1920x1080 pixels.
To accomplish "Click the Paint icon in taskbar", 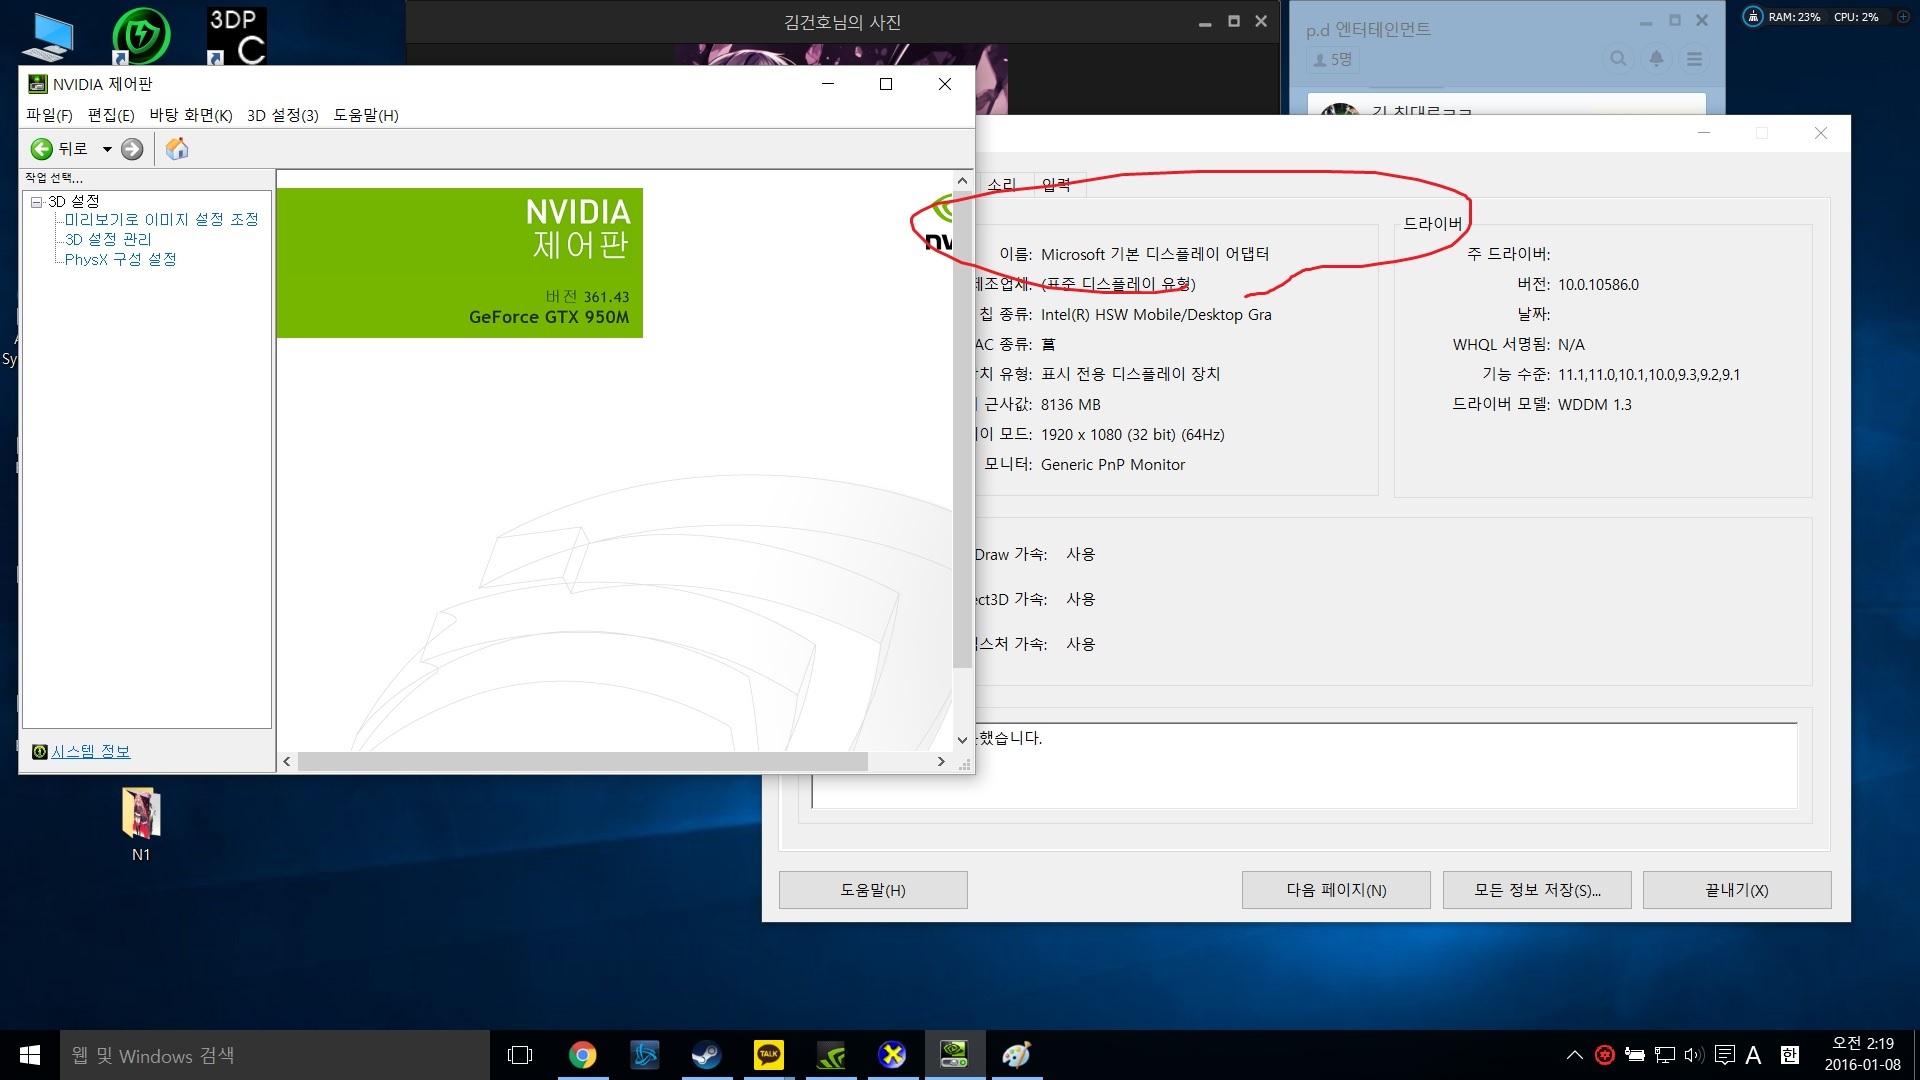I will point(1016,1055).
